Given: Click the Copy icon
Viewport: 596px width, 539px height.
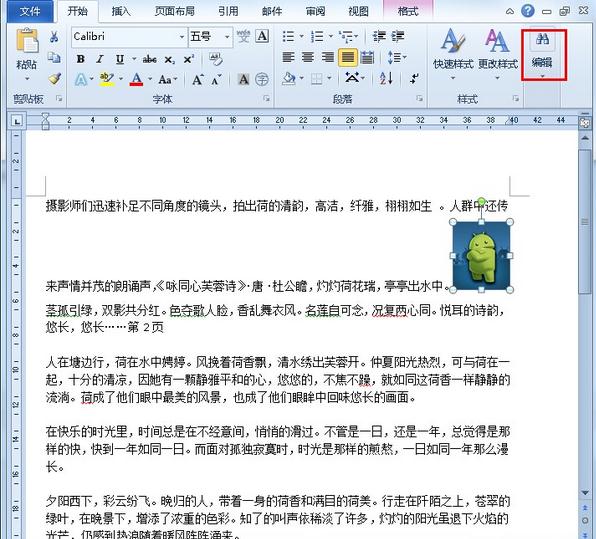Looking at the screenshot, I should point(54,57).
